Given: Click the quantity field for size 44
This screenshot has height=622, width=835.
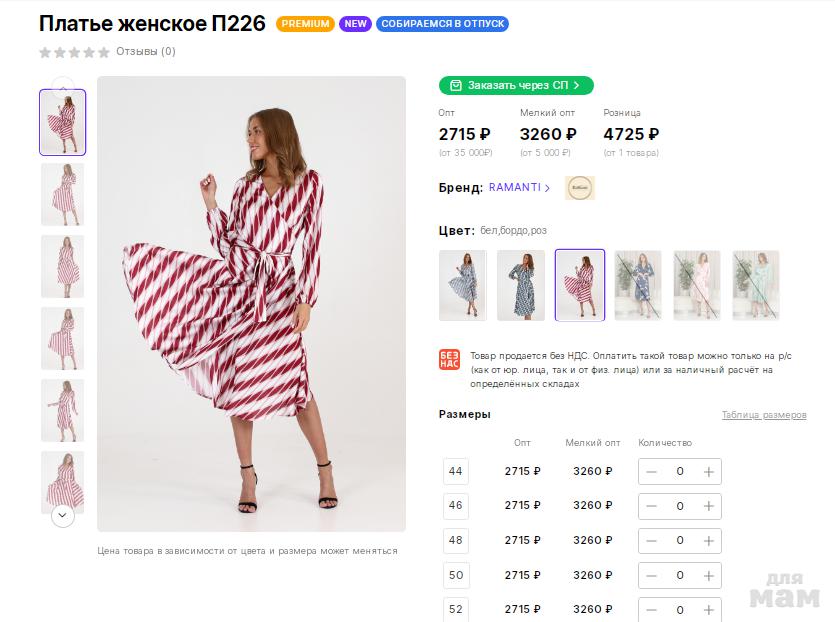Looking at the screenshot, I should point(680,472).
